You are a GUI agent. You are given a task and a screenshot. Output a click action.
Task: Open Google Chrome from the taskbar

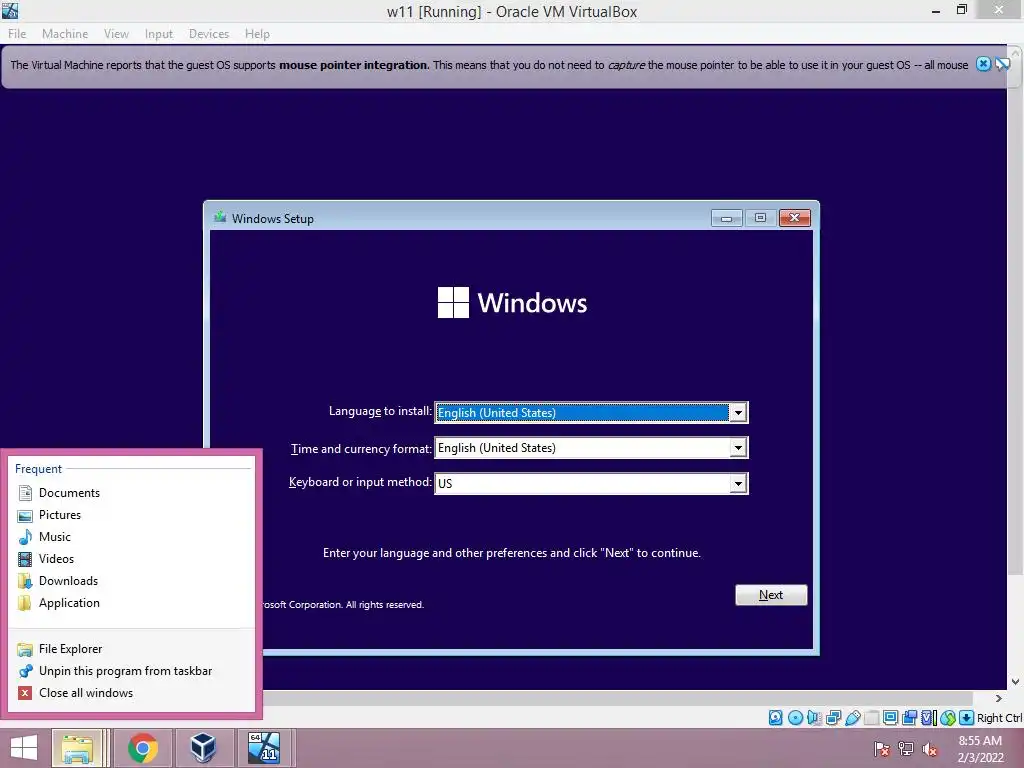click(x=143, y=748)
